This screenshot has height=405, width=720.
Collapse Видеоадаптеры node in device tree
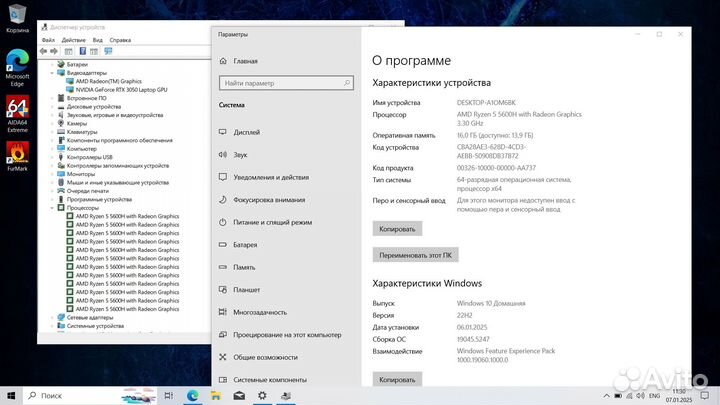(x=52, y=73)
